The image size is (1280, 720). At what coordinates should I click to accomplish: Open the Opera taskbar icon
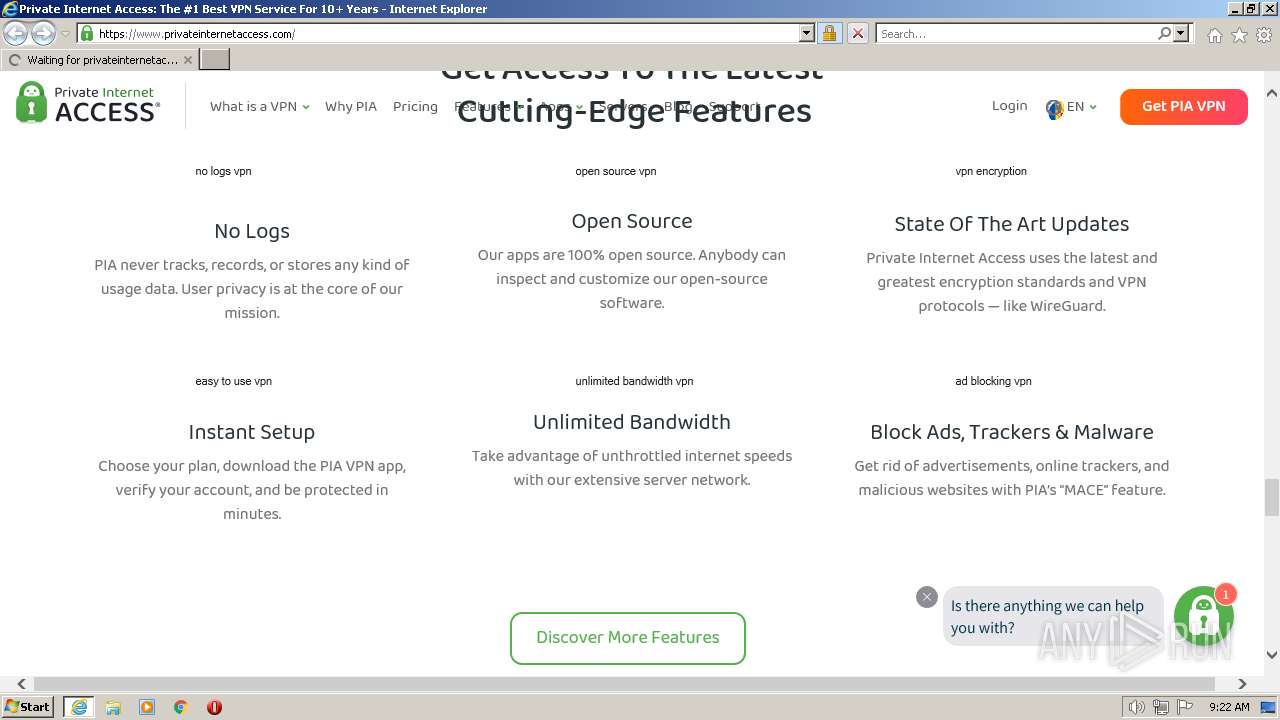214,707
